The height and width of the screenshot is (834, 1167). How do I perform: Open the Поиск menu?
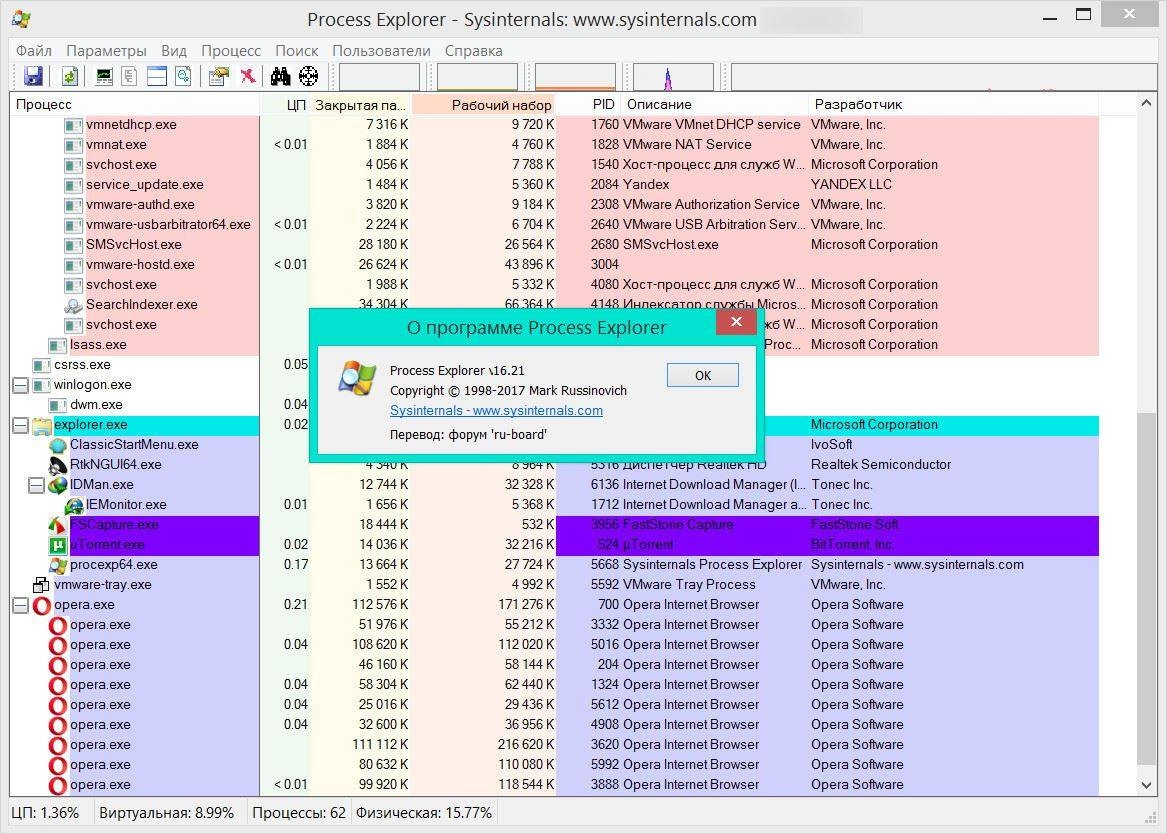(x=296, y=51)
